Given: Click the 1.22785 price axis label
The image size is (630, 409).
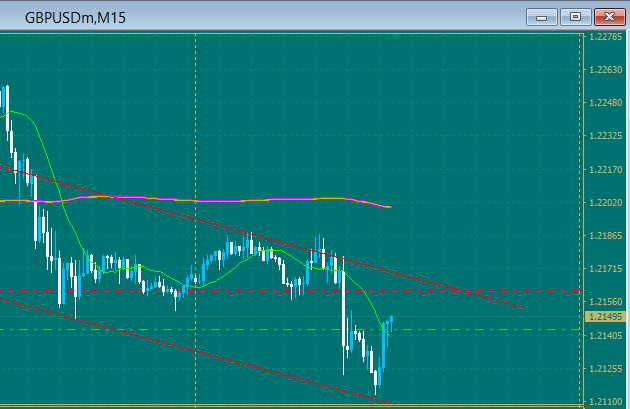Looking at the screenshot, I should click(x=605, y=37).
